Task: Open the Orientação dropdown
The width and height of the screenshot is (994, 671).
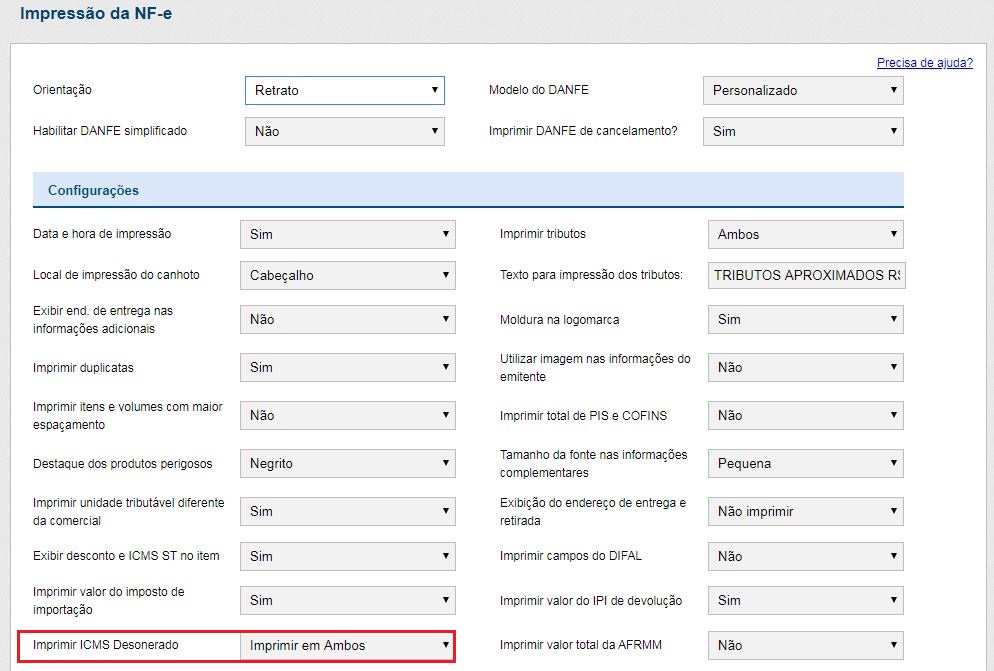Action: click(344, 90)
